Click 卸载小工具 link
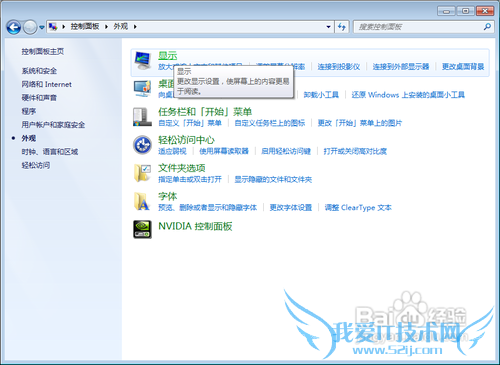Viewport: 500px width, 365px height. coord(321,95)
